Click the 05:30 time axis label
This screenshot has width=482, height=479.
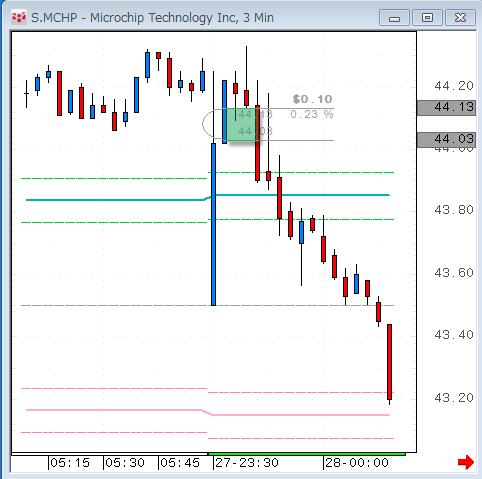point(125,463)
